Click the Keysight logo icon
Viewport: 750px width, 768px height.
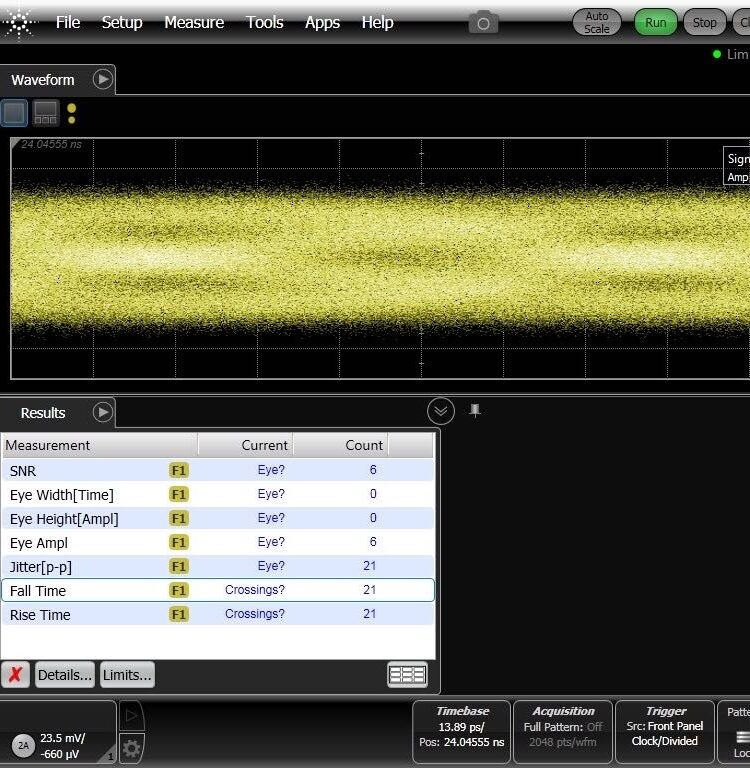(x=18, y=21)
